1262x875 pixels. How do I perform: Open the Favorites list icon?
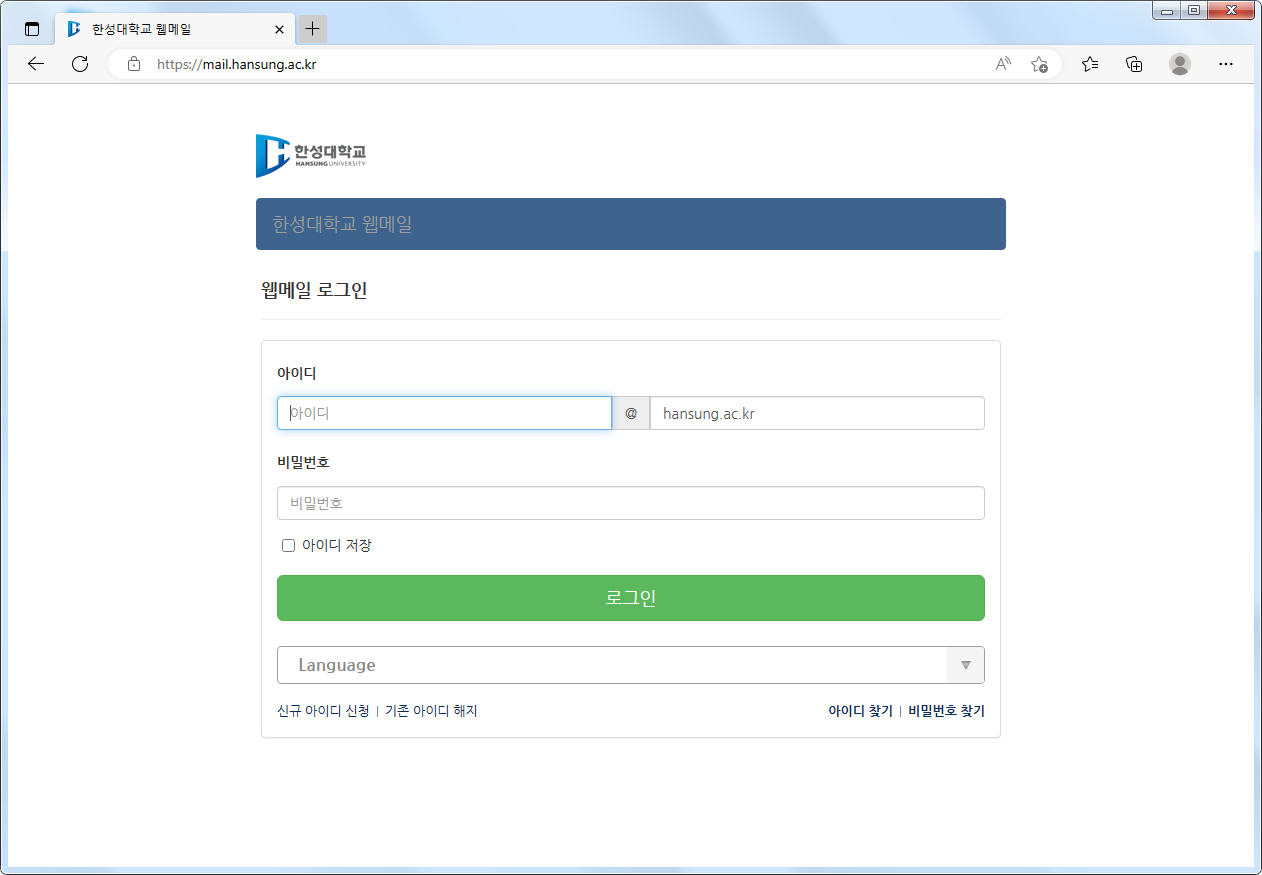click(x=1090, y=64)
